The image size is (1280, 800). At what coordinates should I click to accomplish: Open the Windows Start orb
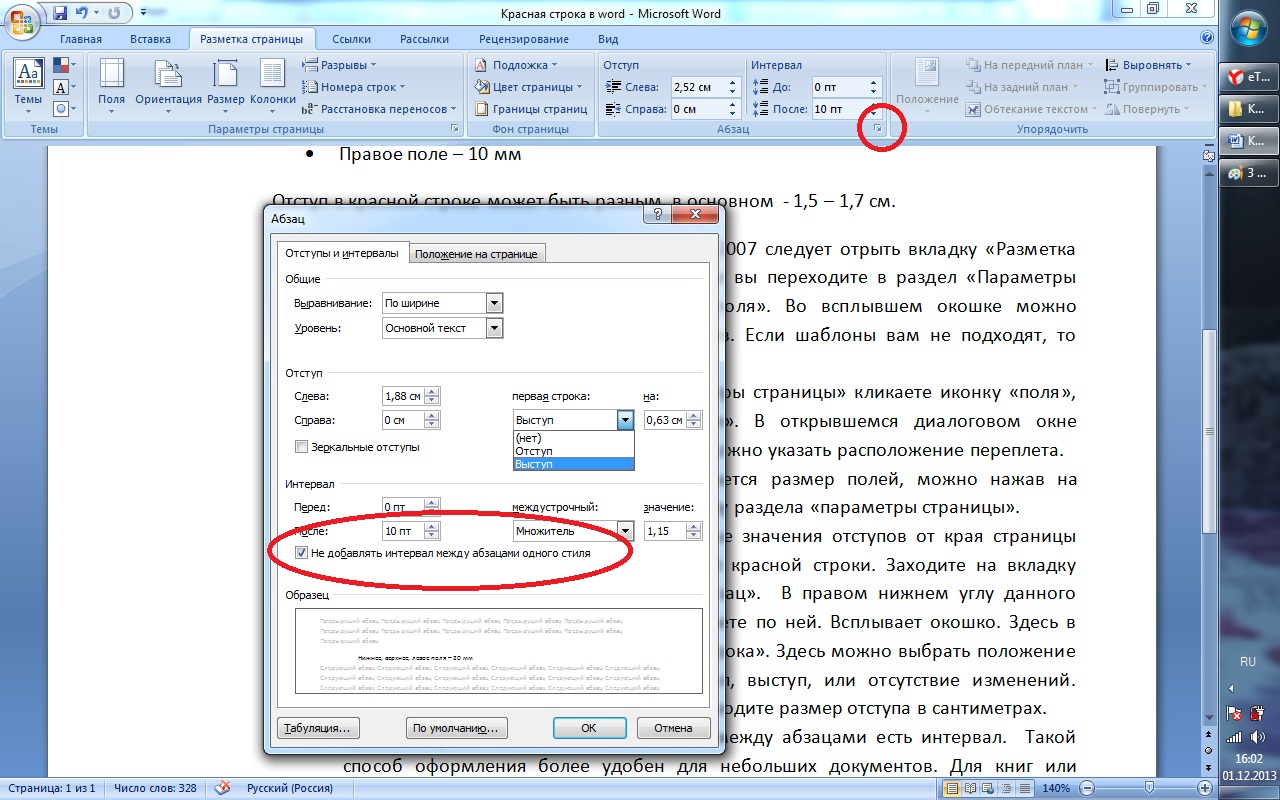1250,28
